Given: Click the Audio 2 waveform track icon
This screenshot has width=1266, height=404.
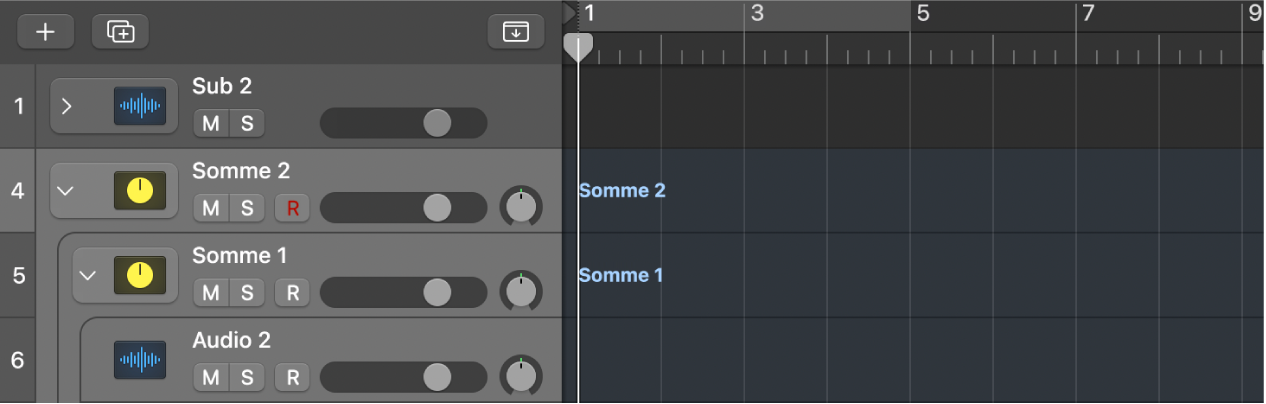Looking at the screenshot, I should click(139, 359).
